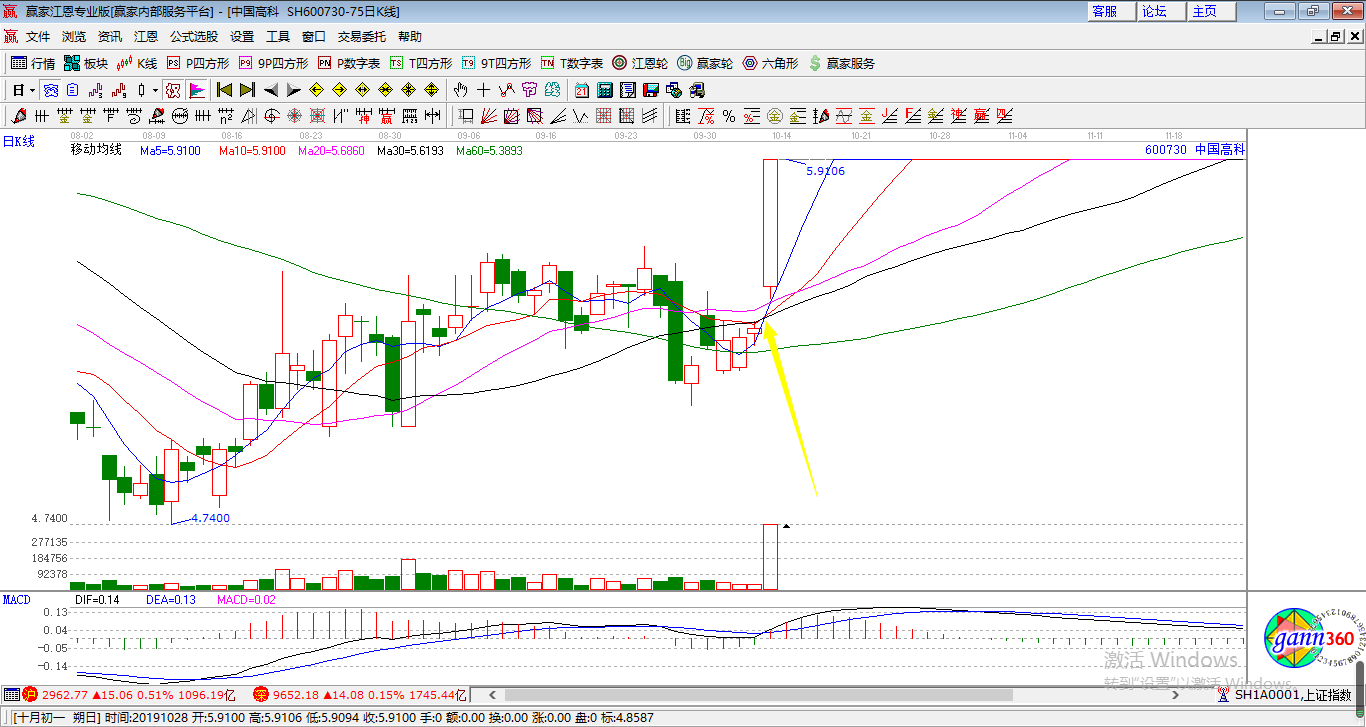This screenshot has width=1366, height=727.
Task: Open 赢家服务 with dollar icon
Action: point(841,63)
